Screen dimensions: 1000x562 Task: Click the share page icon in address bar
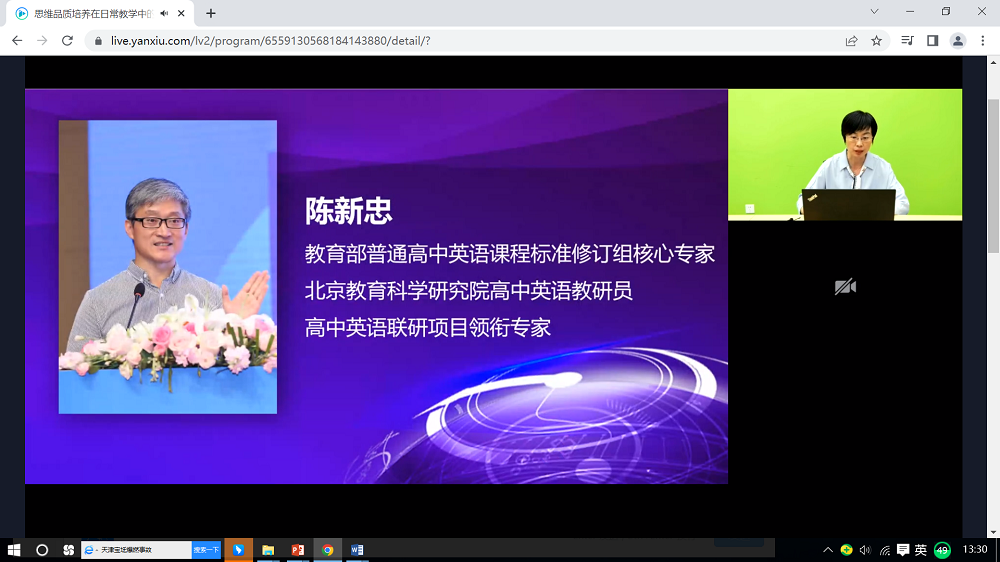tap(851, 41)
